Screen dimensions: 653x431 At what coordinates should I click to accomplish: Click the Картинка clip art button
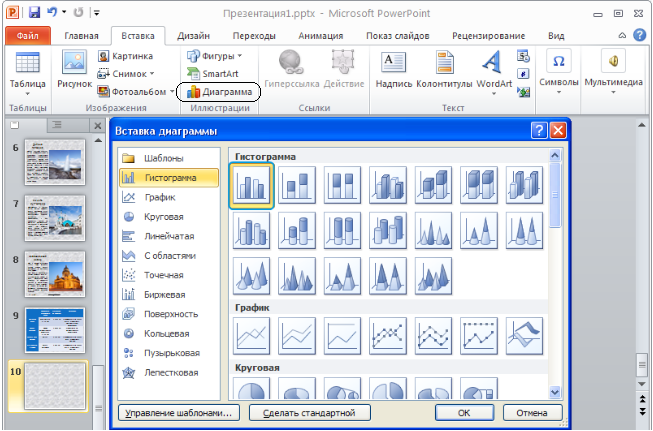pos(125,56)
